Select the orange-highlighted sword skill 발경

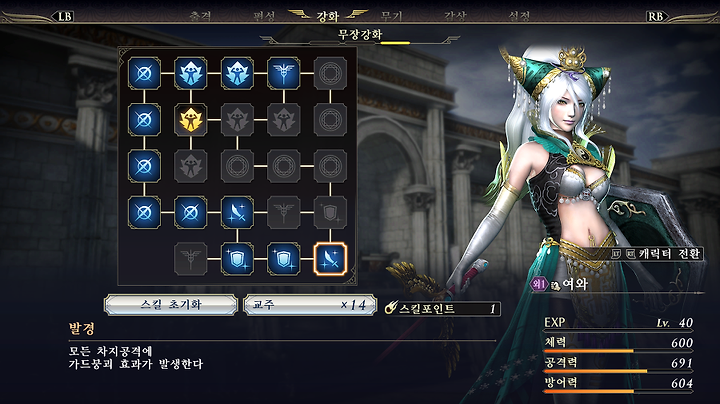[330, 259]
